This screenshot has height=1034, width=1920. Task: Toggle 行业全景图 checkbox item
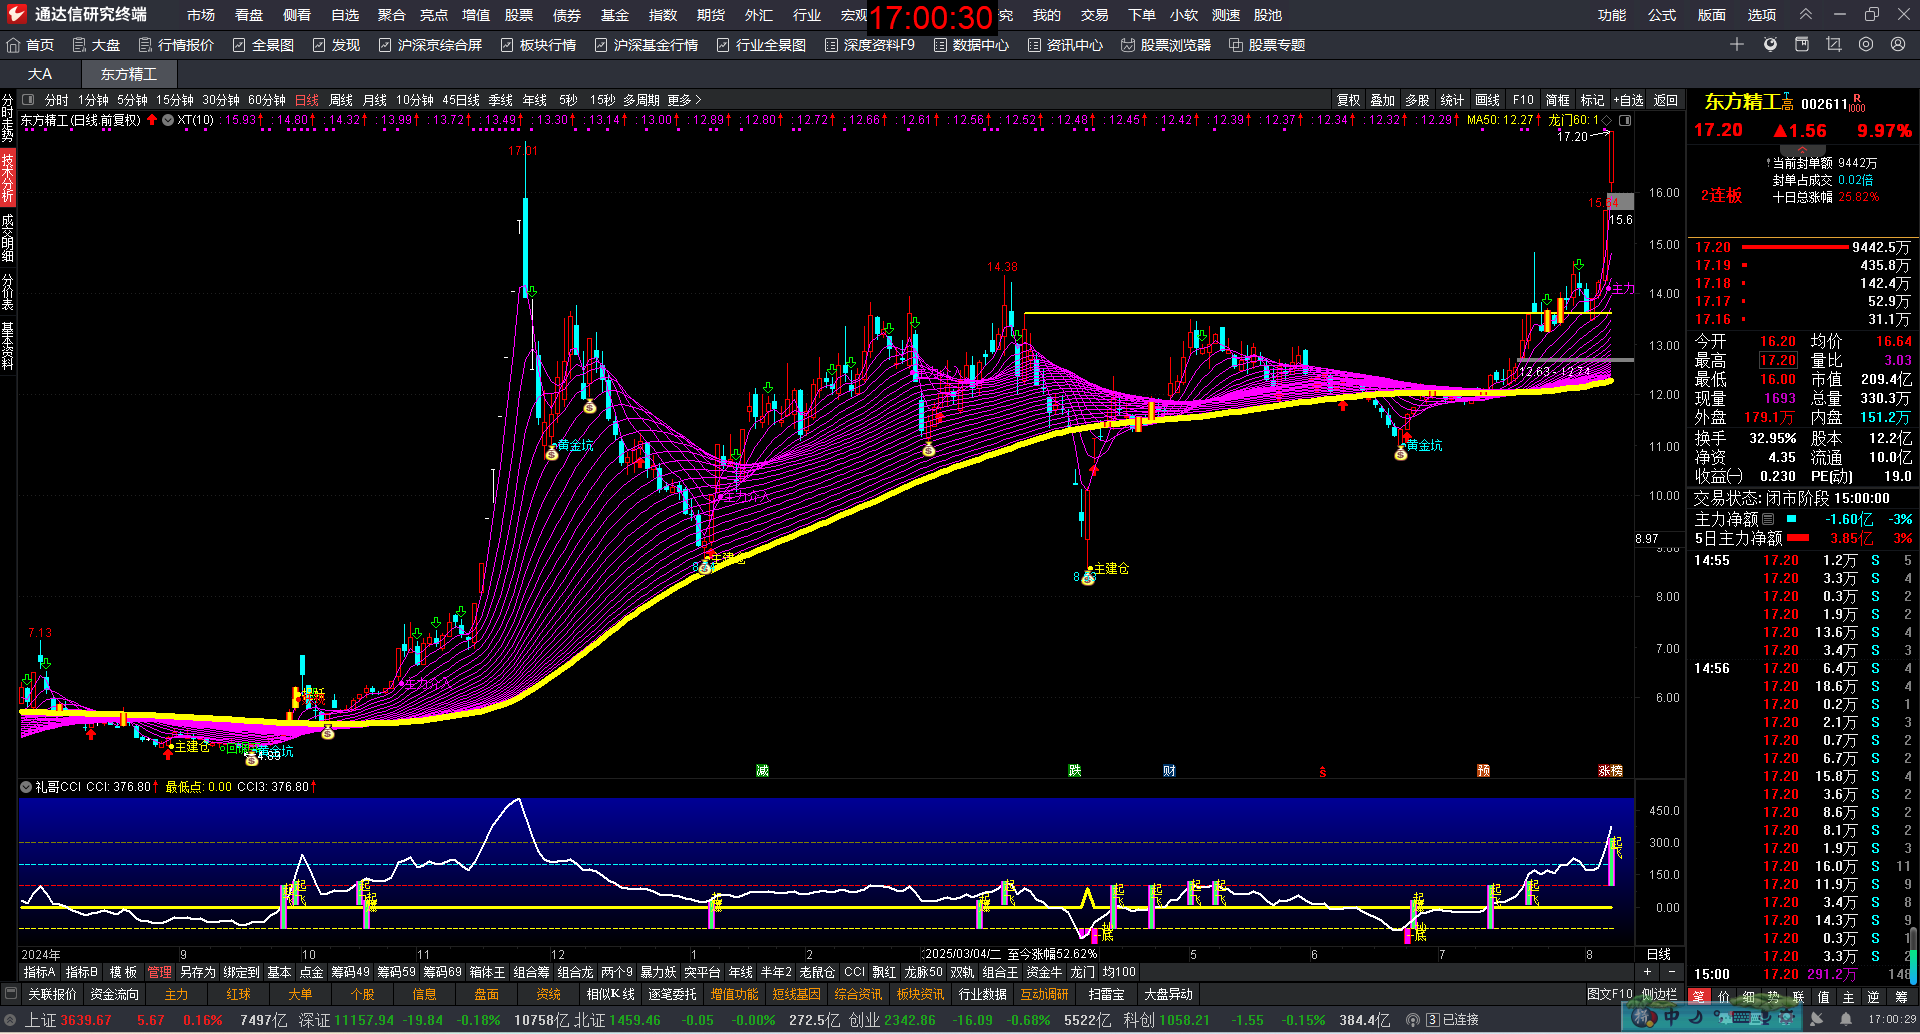pos(761,45)
